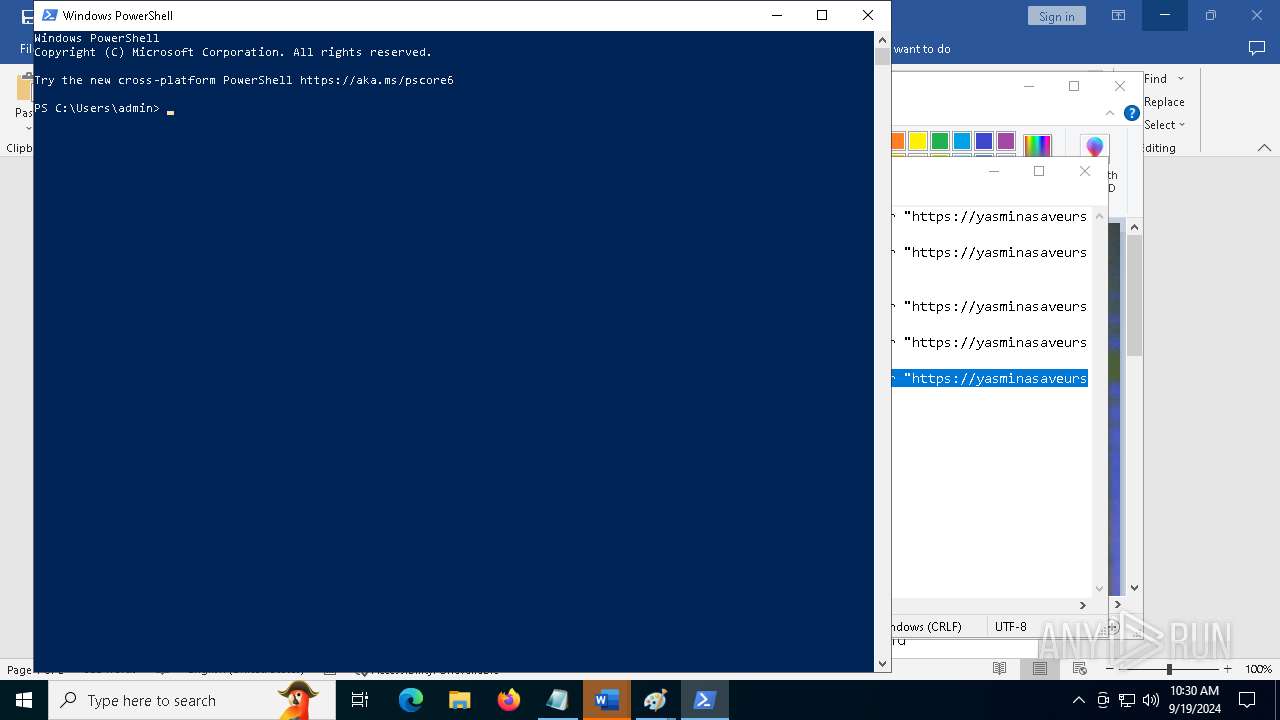The image size is (1280, 720).
Task: Show hidden system tray icons
Action: 1078,700
